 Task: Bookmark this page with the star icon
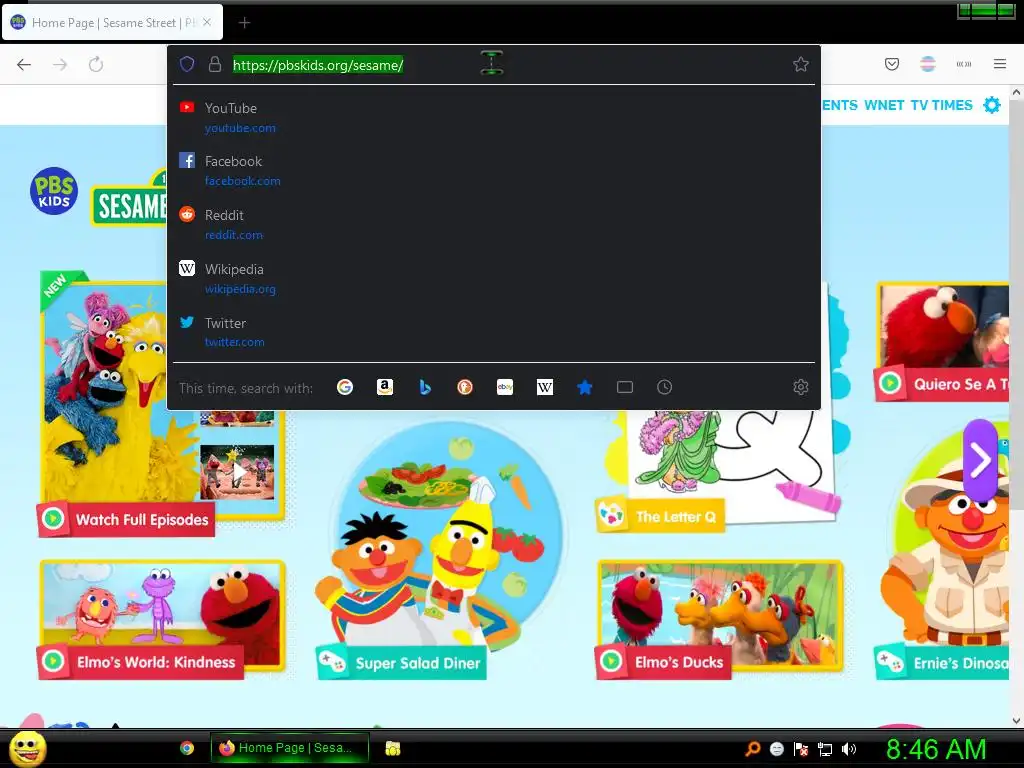[801, 64]
